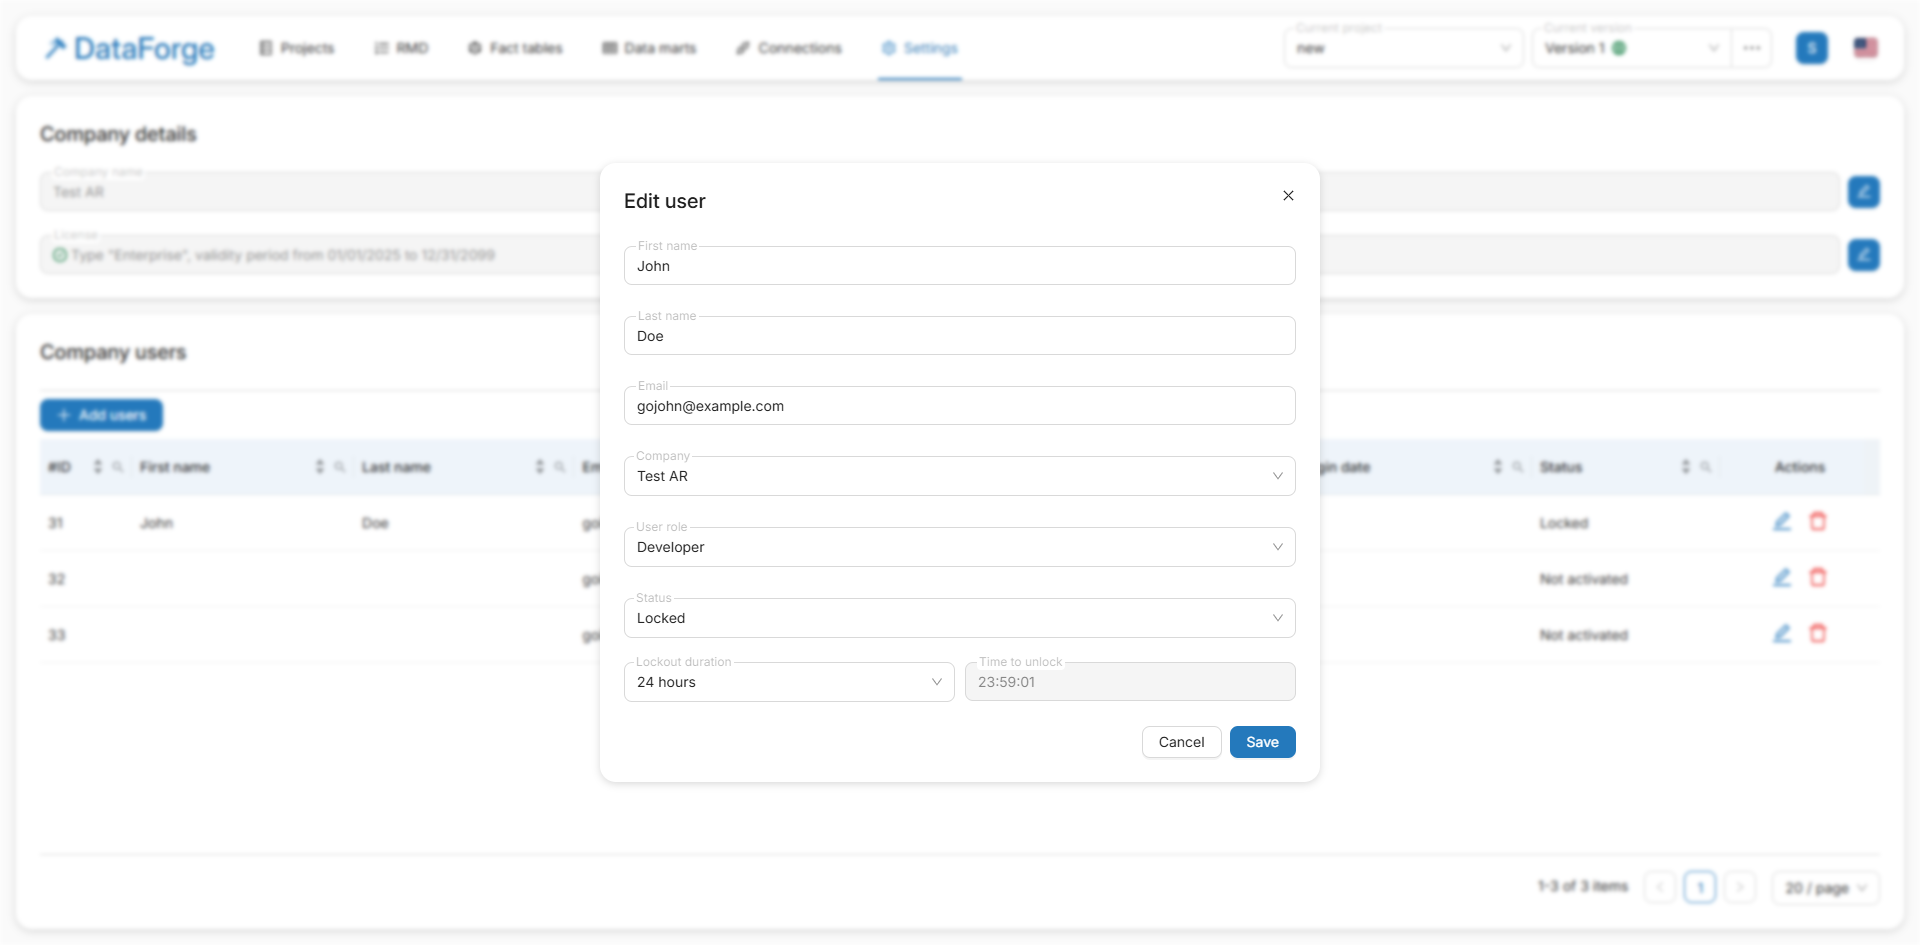The height and width of the screenshot is (945, 1920).
Task: Open the language flag selector
Action: pyautogui.click(x=1865, y=48)
